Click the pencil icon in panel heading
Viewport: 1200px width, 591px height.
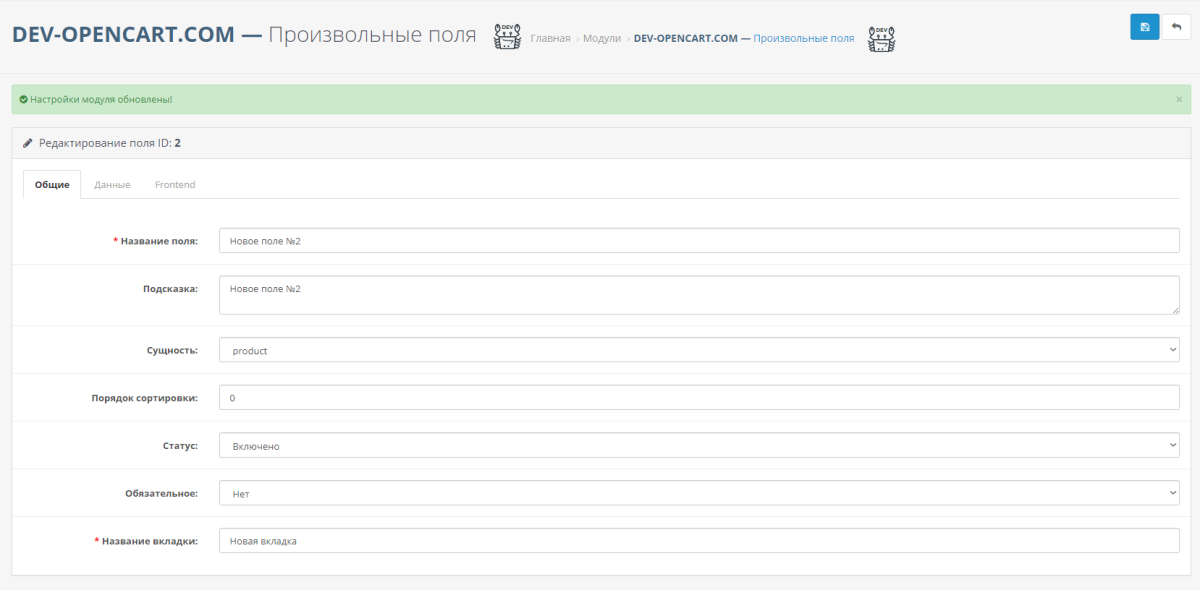28,143
